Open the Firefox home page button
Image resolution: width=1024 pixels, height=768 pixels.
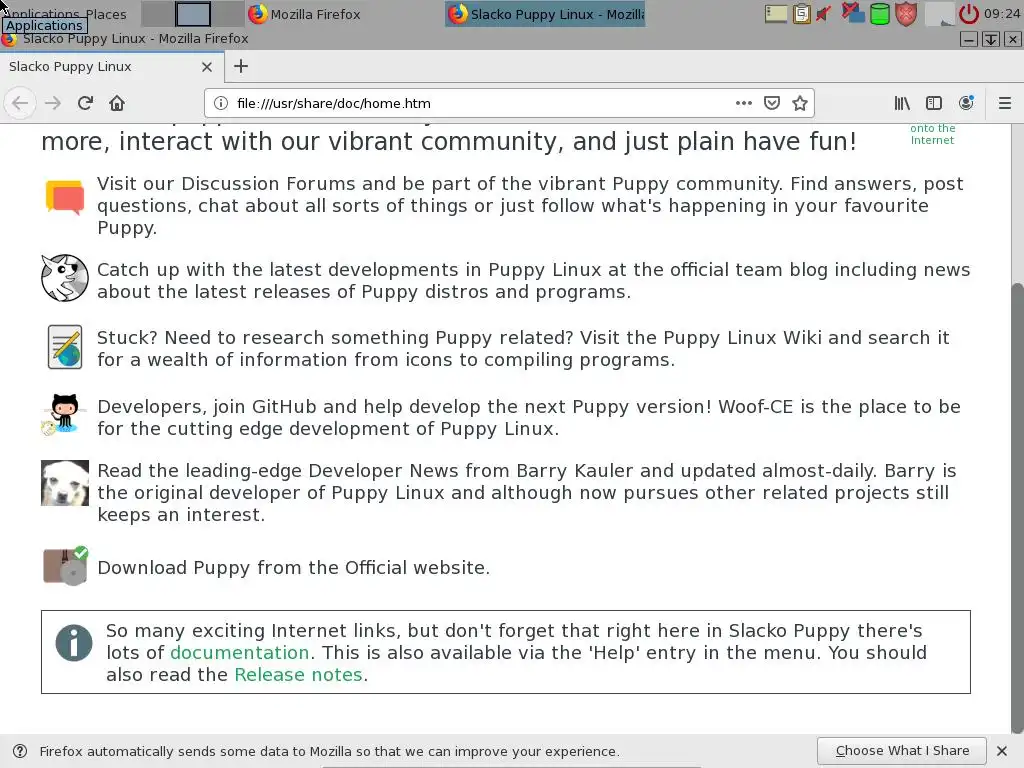point(117,103)
